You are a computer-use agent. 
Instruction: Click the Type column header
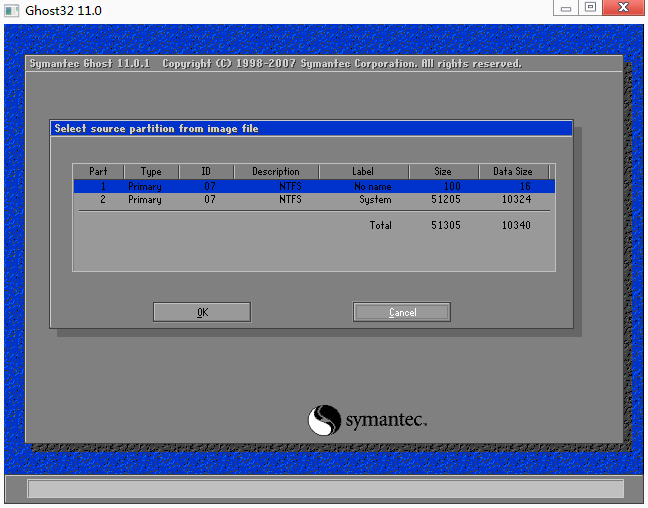point(151,172)
